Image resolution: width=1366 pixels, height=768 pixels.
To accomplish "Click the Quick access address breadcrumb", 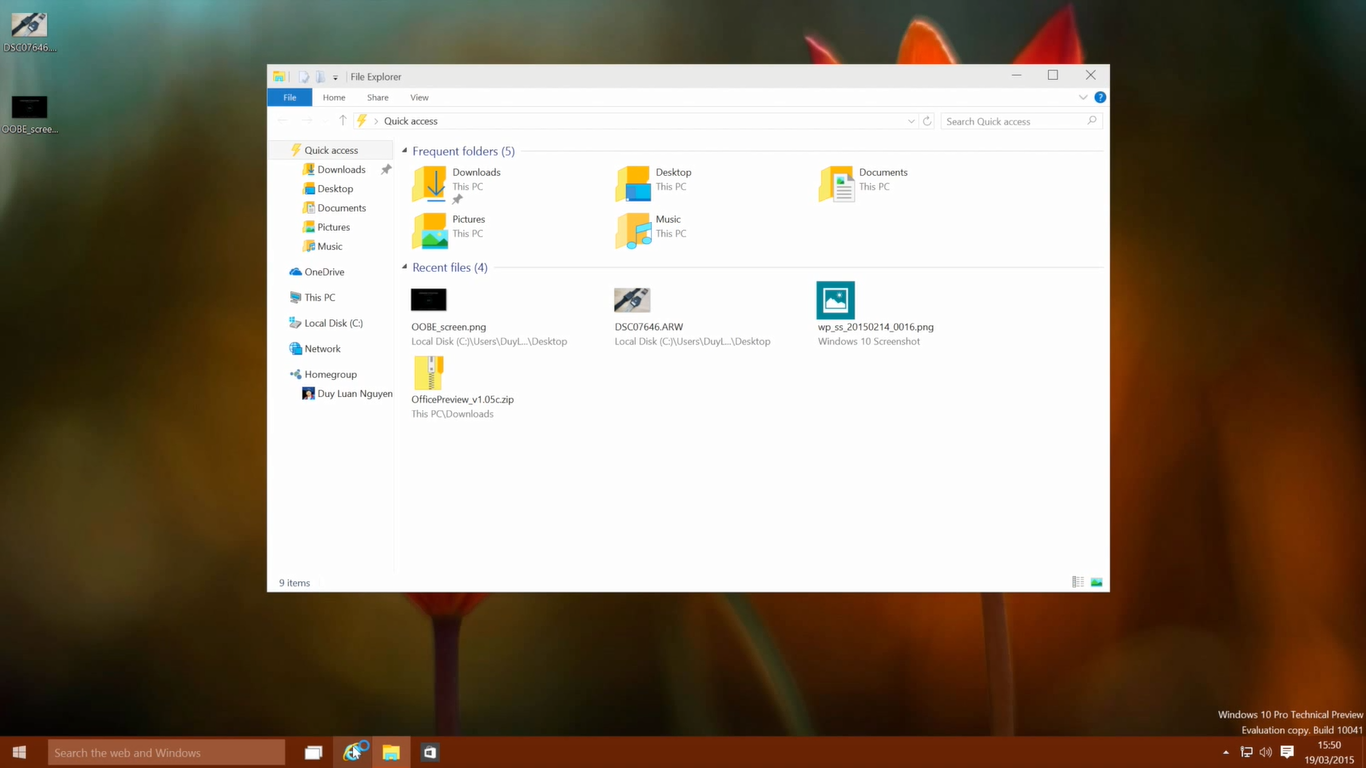I will (411, 121).
